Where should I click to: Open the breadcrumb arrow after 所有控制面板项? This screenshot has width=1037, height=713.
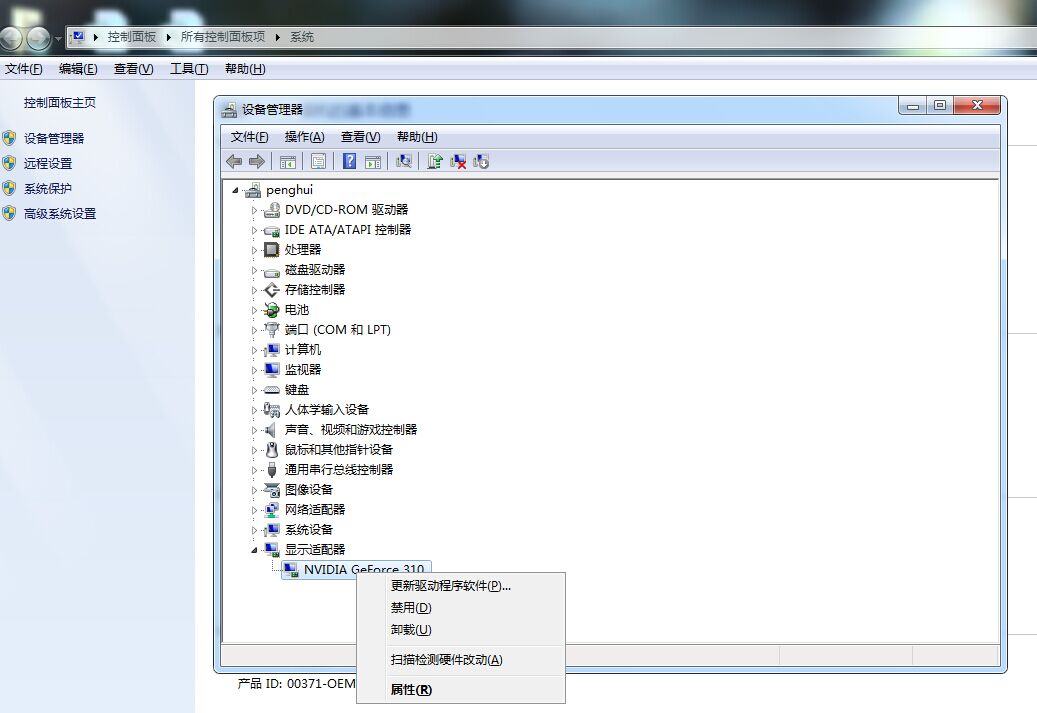277,37
